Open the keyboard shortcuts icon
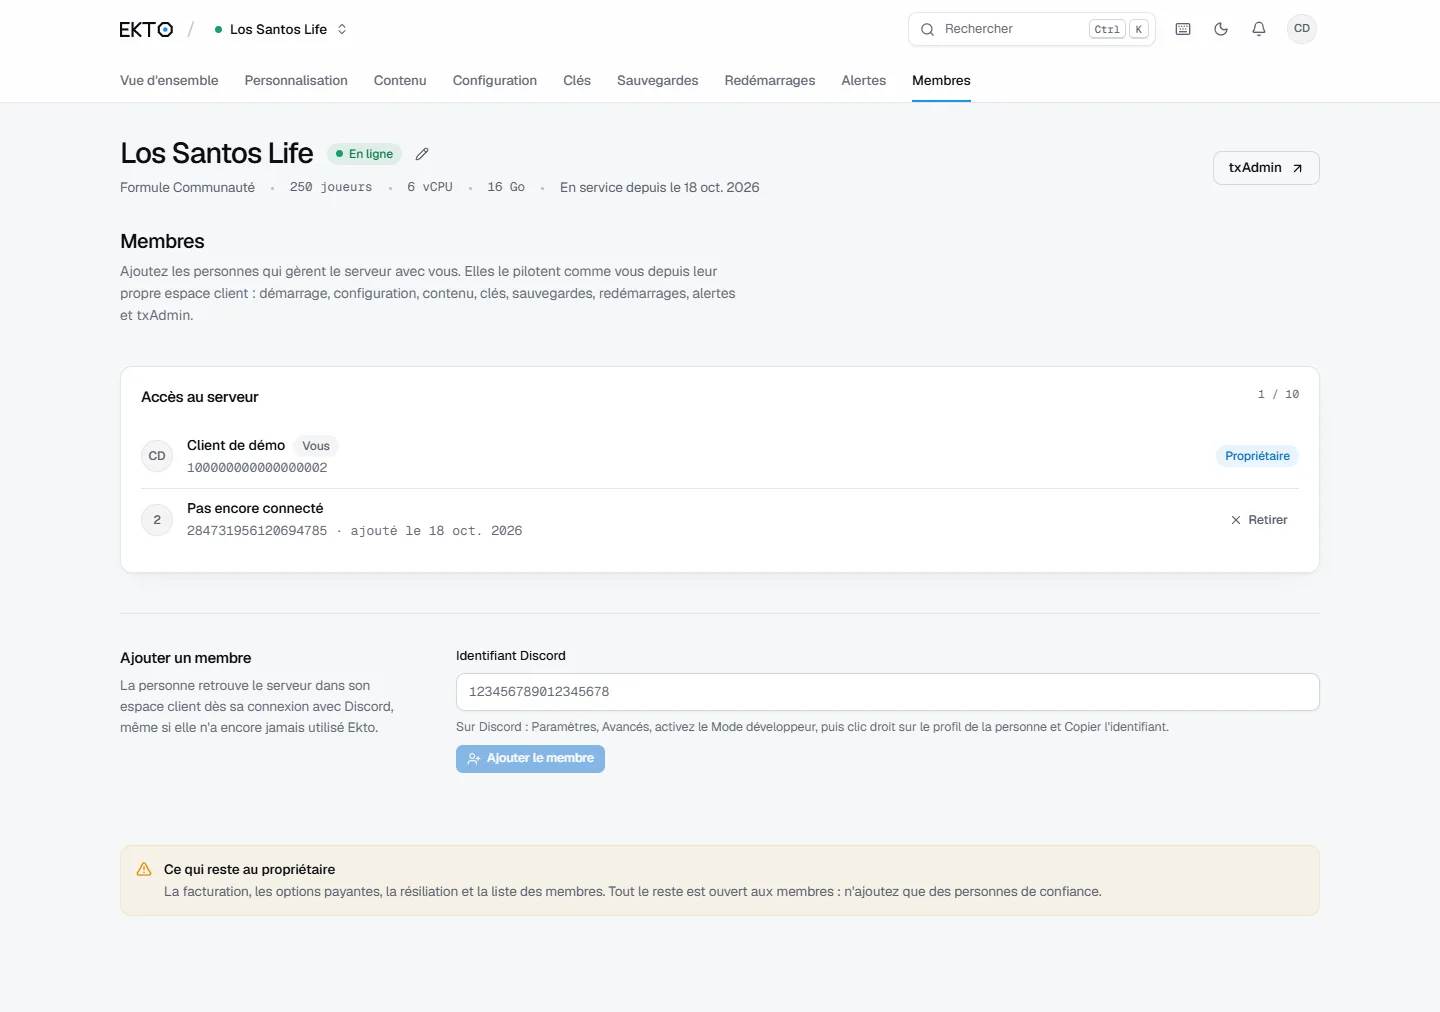Screen dimensions: 1440x1012 (1183, 29)
